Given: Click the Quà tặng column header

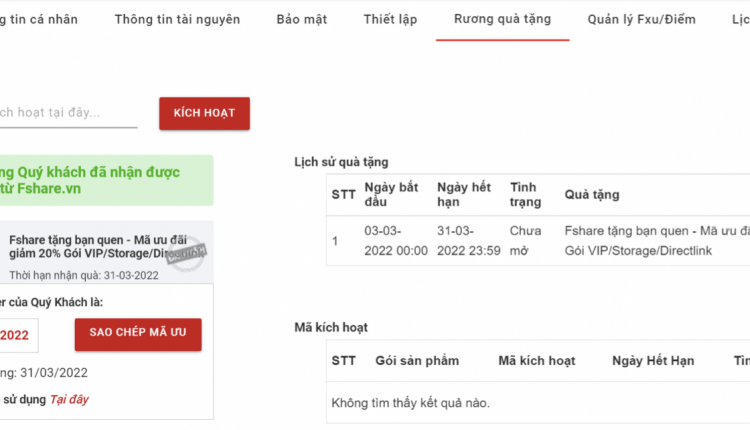Looking at the screenshot, I should coord(592,195).
